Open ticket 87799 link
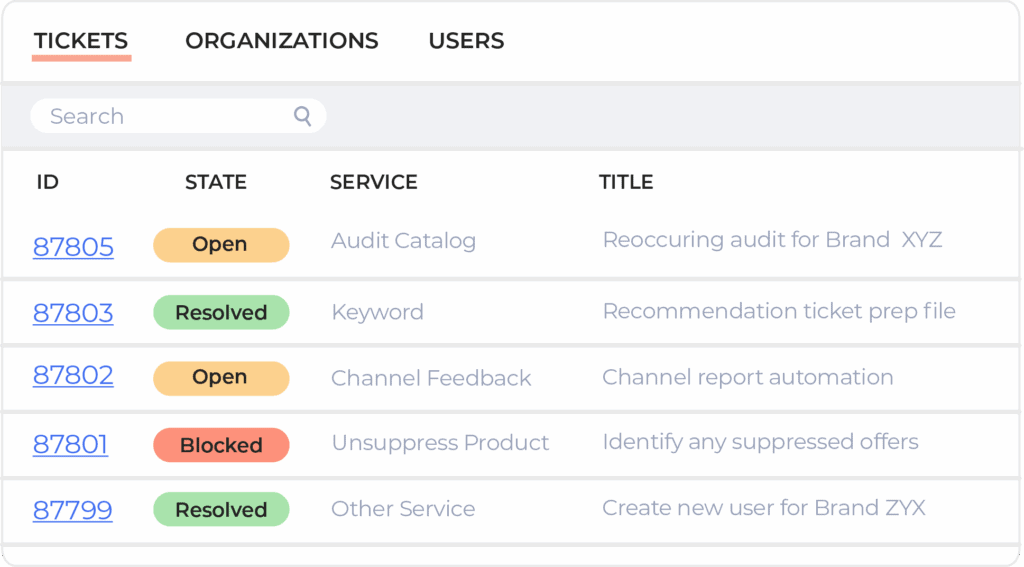The image size is (1024, 567). click(x=72, y=510)
